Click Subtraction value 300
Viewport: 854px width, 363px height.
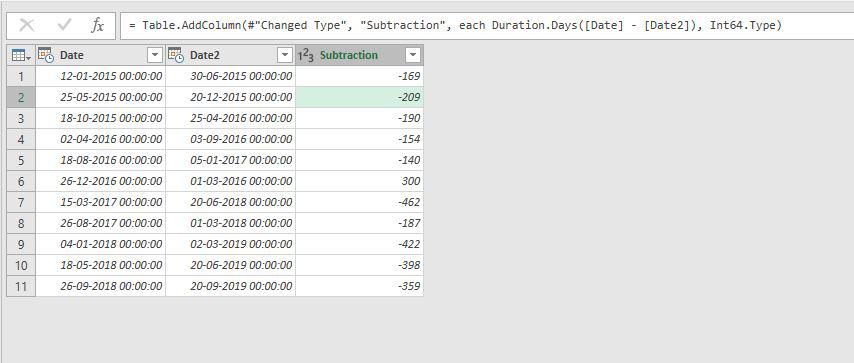359,181
